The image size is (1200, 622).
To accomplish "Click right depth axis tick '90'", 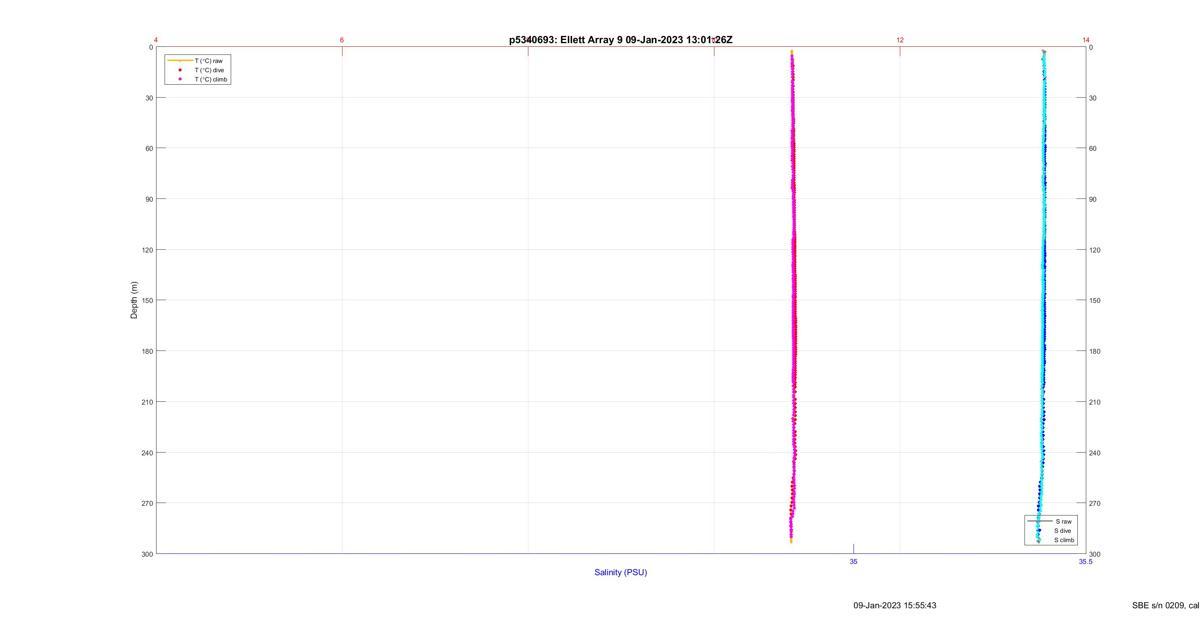I will coord(1093,199).
